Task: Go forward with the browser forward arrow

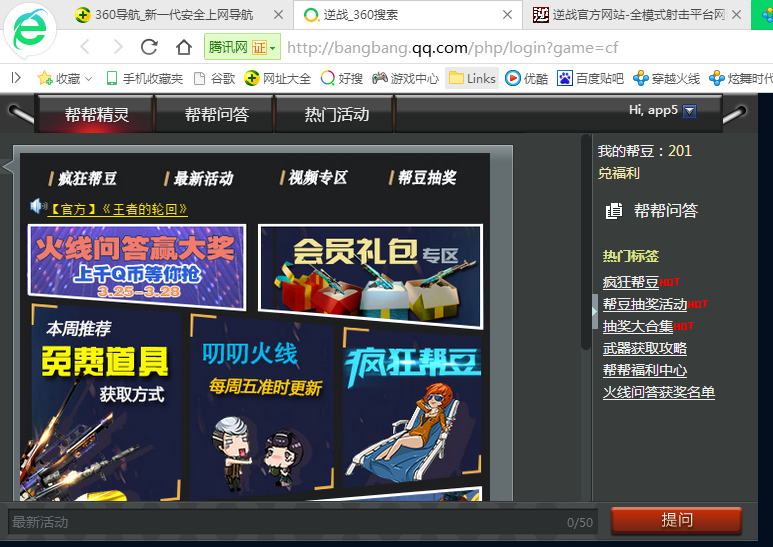Action: (x=118, y=47)
